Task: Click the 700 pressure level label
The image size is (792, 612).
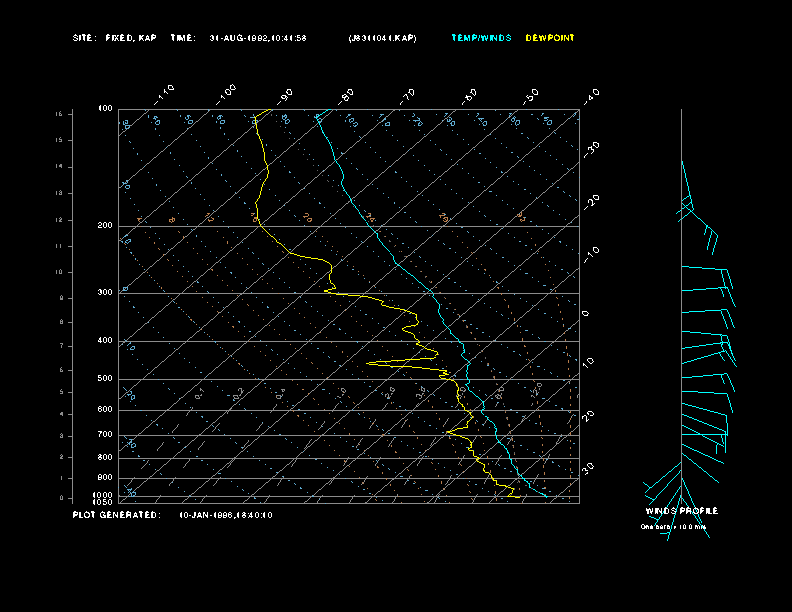Action: 105,434
